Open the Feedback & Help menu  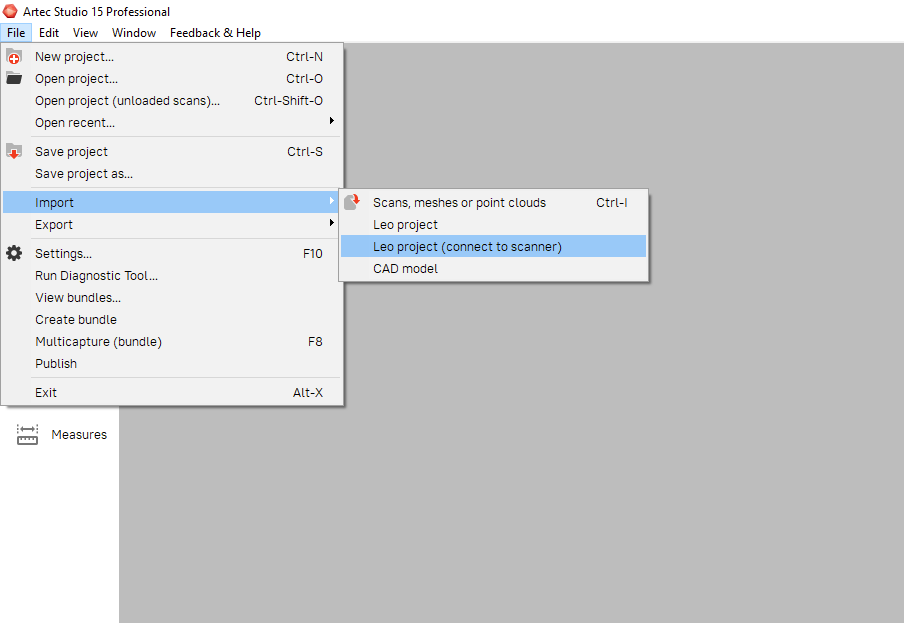[x=215, y=33]
